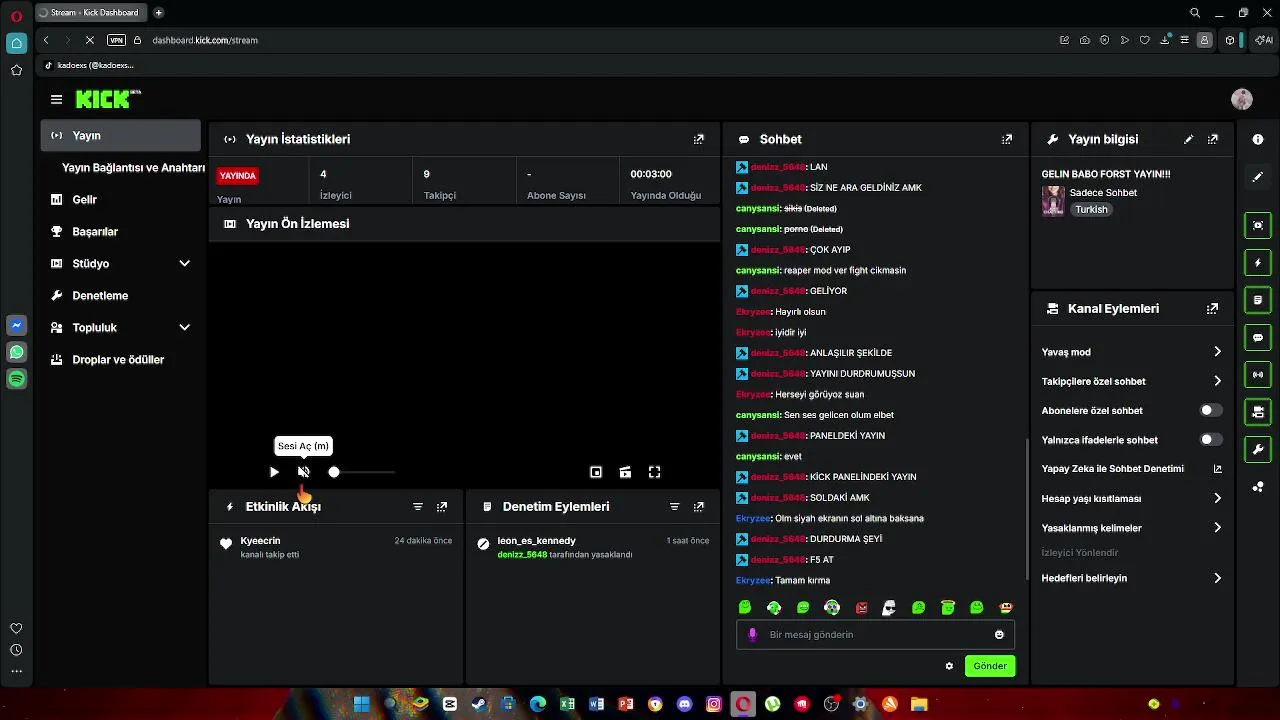
Task: Open Yapay Zeka ile Sohbet Denetimi
Action: 1132,469
